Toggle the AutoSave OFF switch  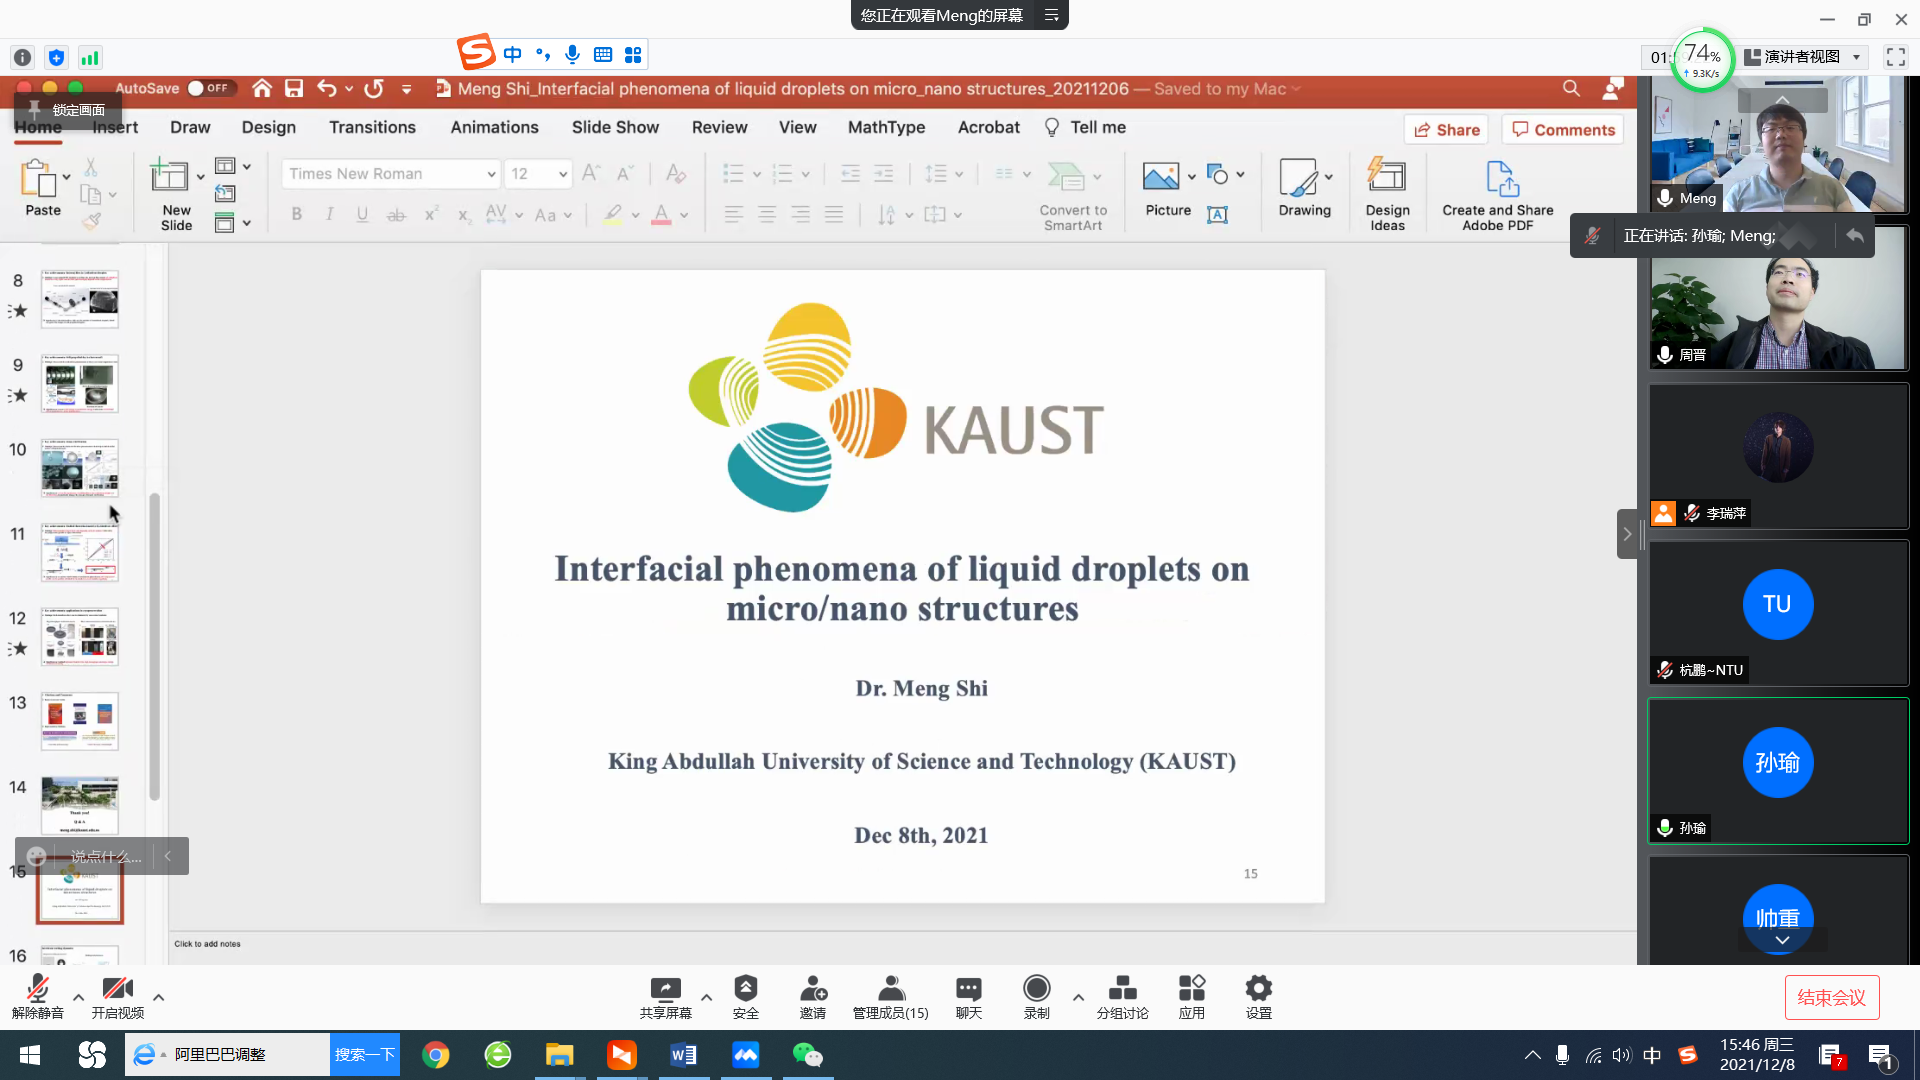[209, 88]
